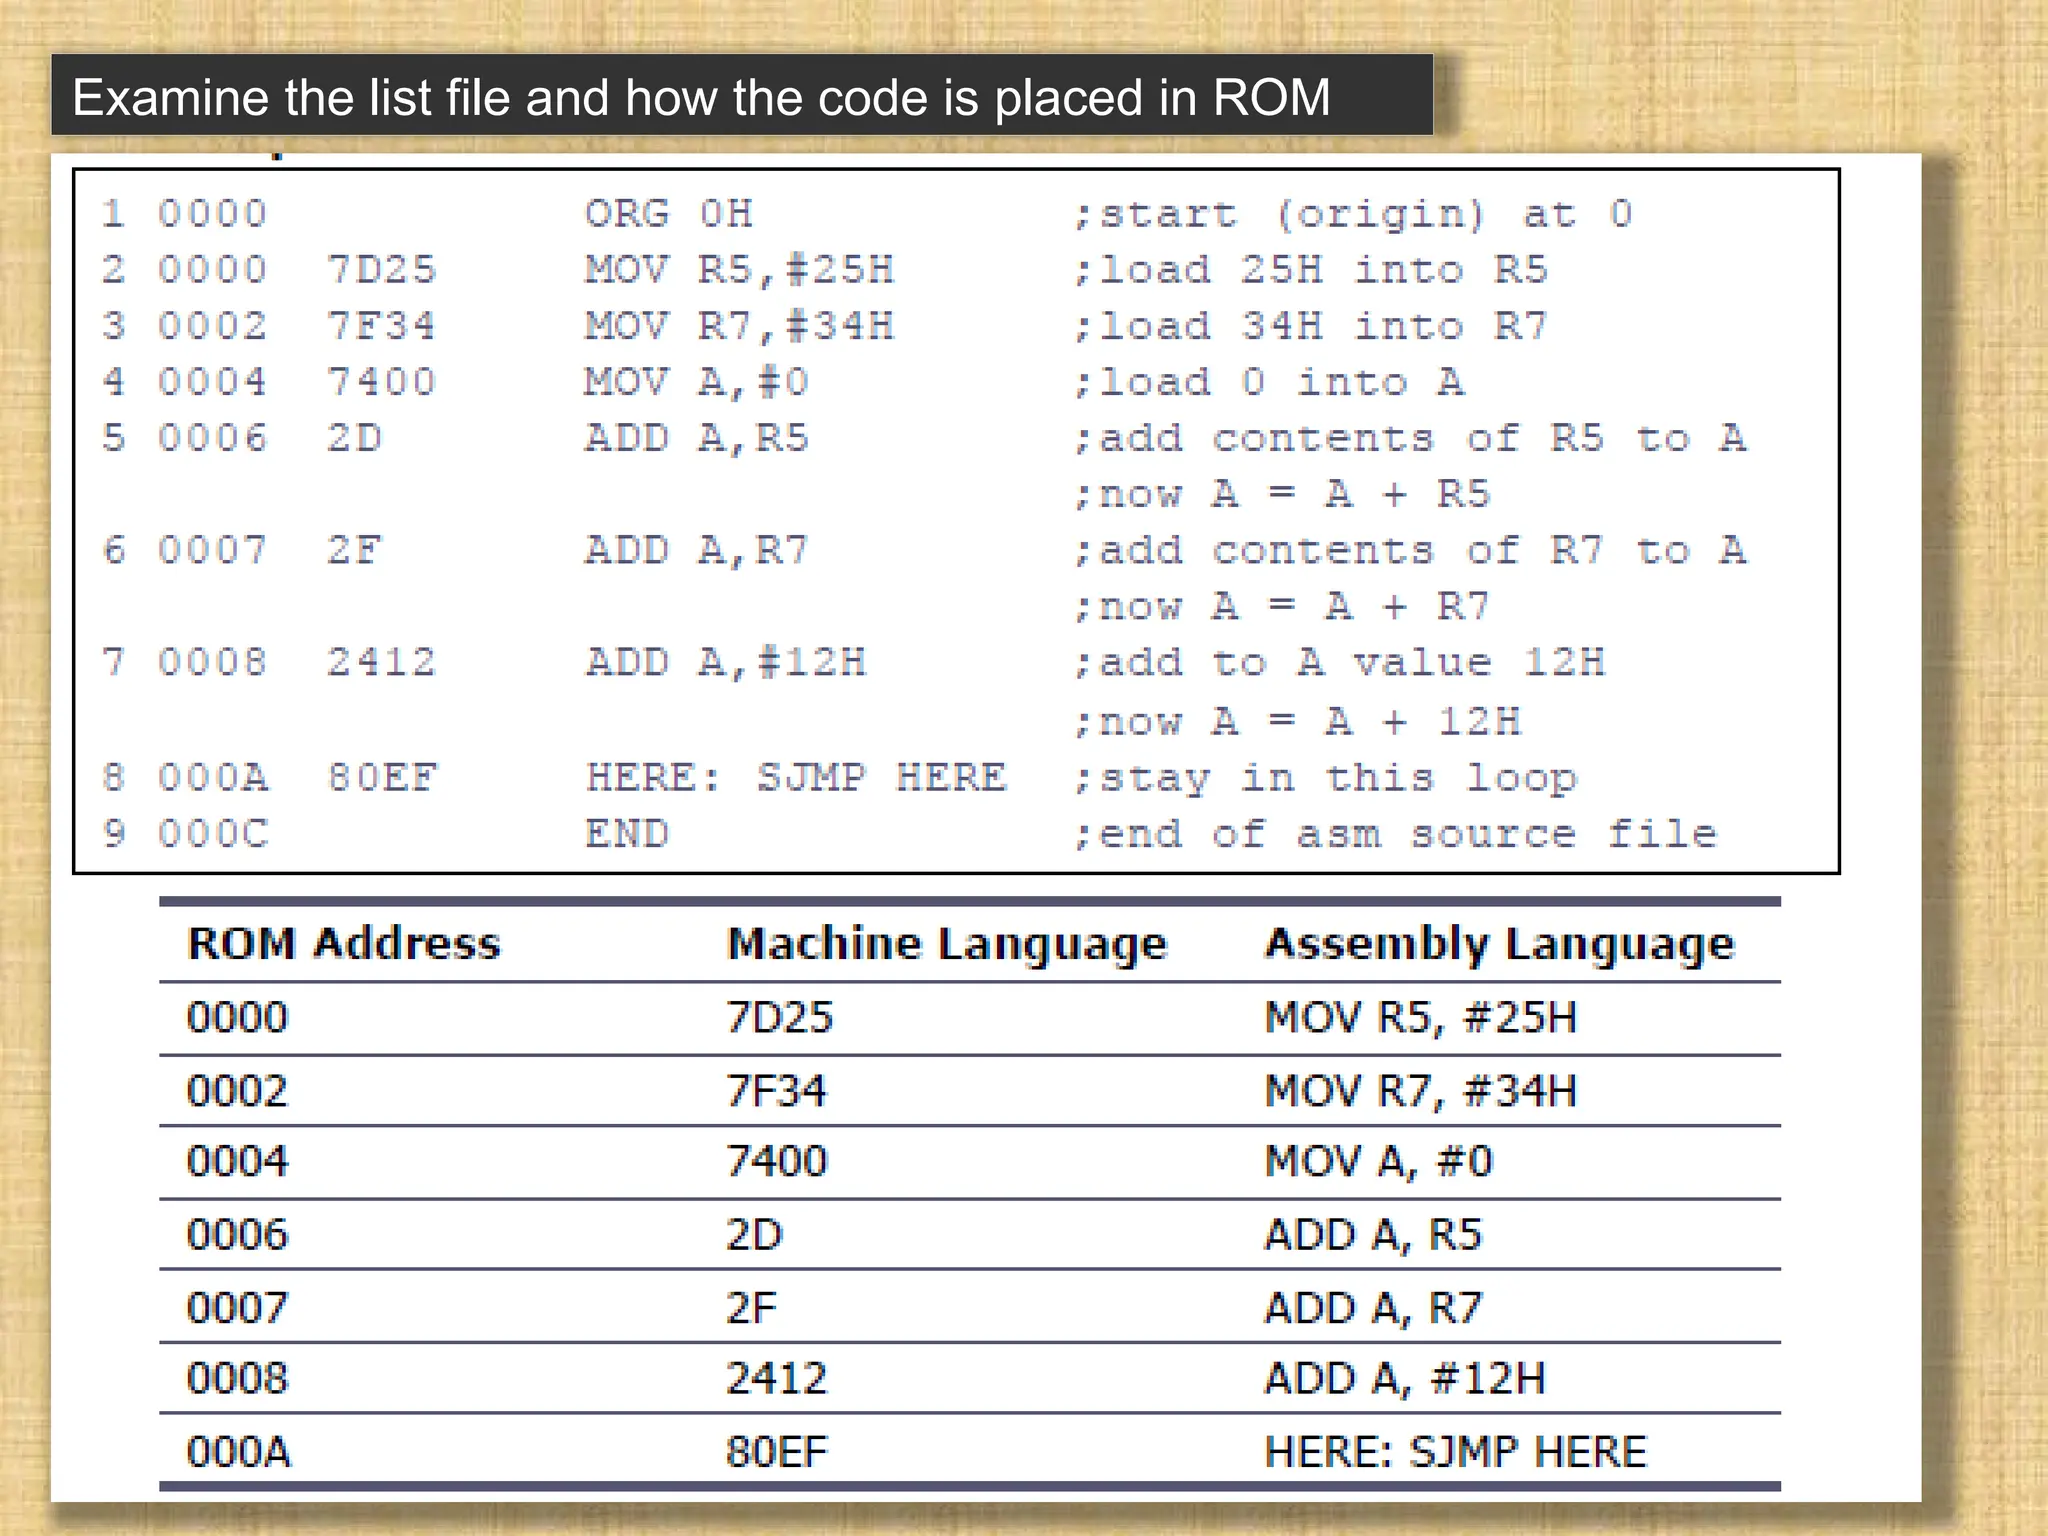Click 'MOV R7,#34H' in the list file
2048x1536 pixels.
tap(739, 326)
